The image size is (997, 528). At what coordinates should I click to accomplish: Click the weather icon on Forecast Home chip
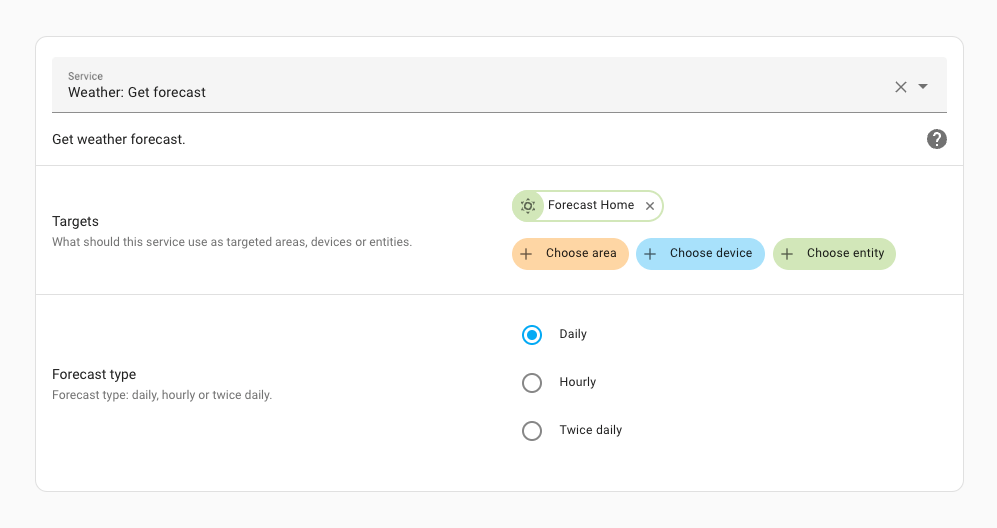tap(528, 206)
